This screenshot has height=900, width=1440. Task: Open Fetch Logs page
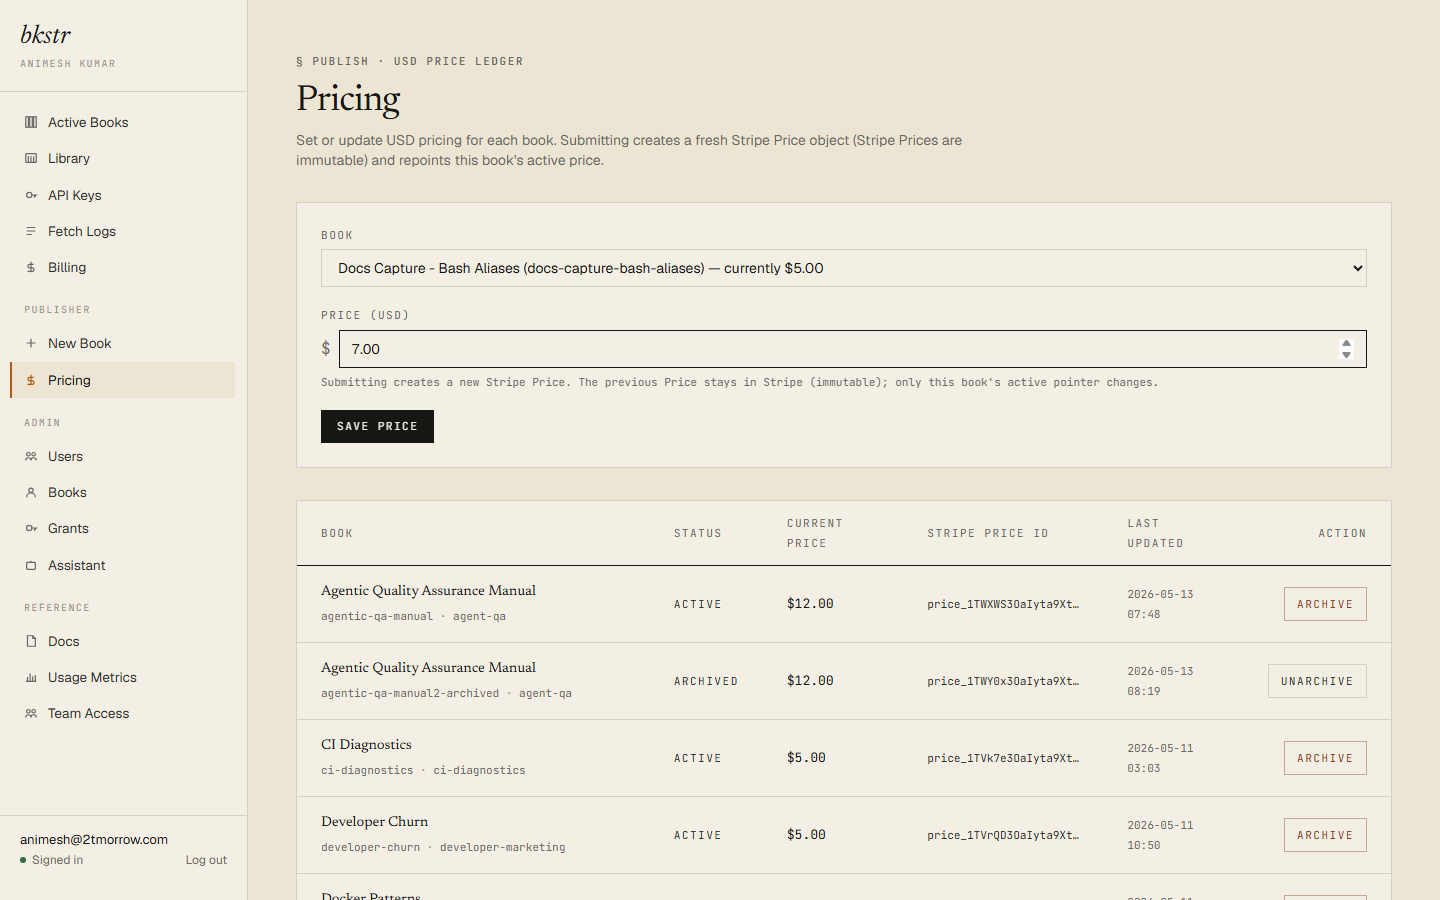click(123, 231)
